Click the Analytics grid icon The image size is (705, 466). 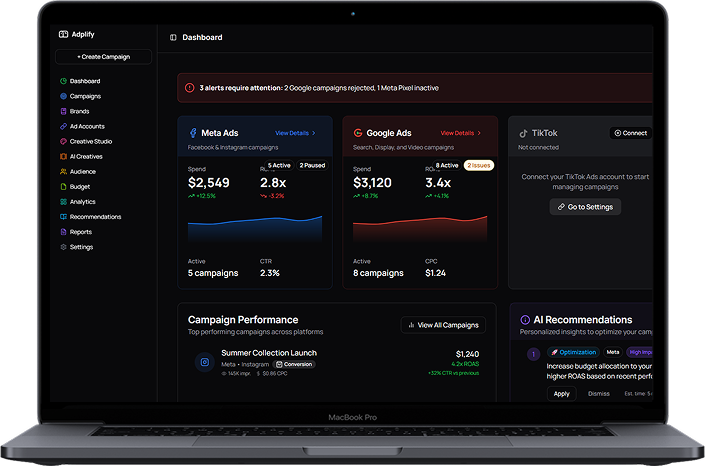pyautogui.click(x=63, y=202)
